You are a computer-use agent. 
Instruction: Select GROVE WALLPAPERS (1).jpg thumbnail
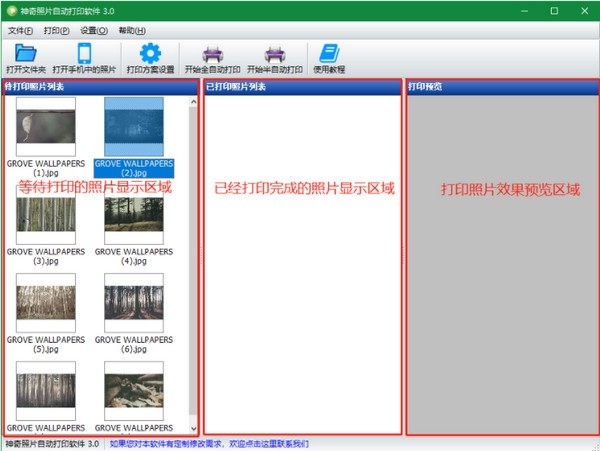coord(46,126)
